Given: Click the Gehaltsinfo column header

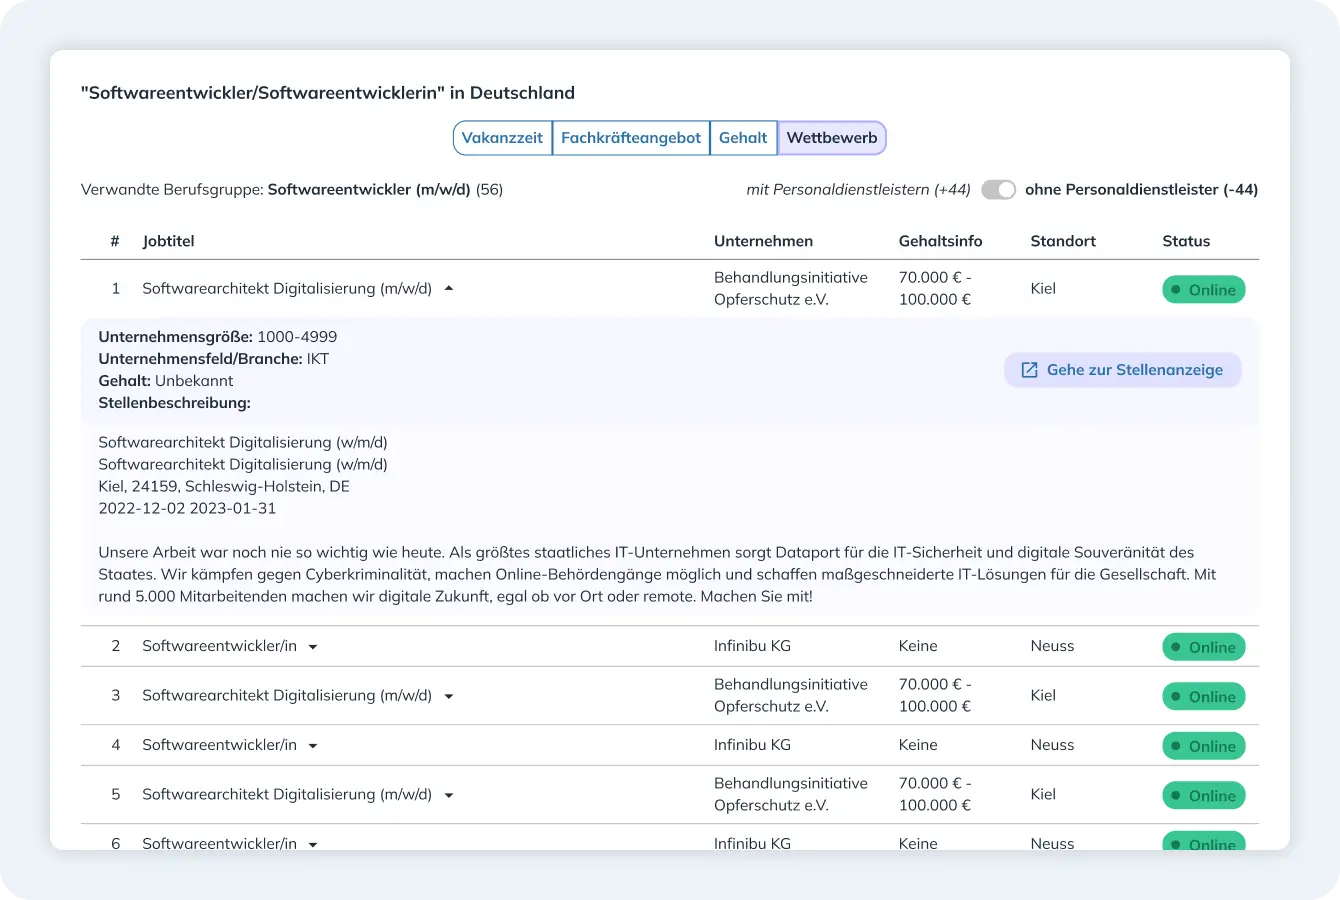Looking at the screenshot, I should pyautogui.click(x=940, y=241).
